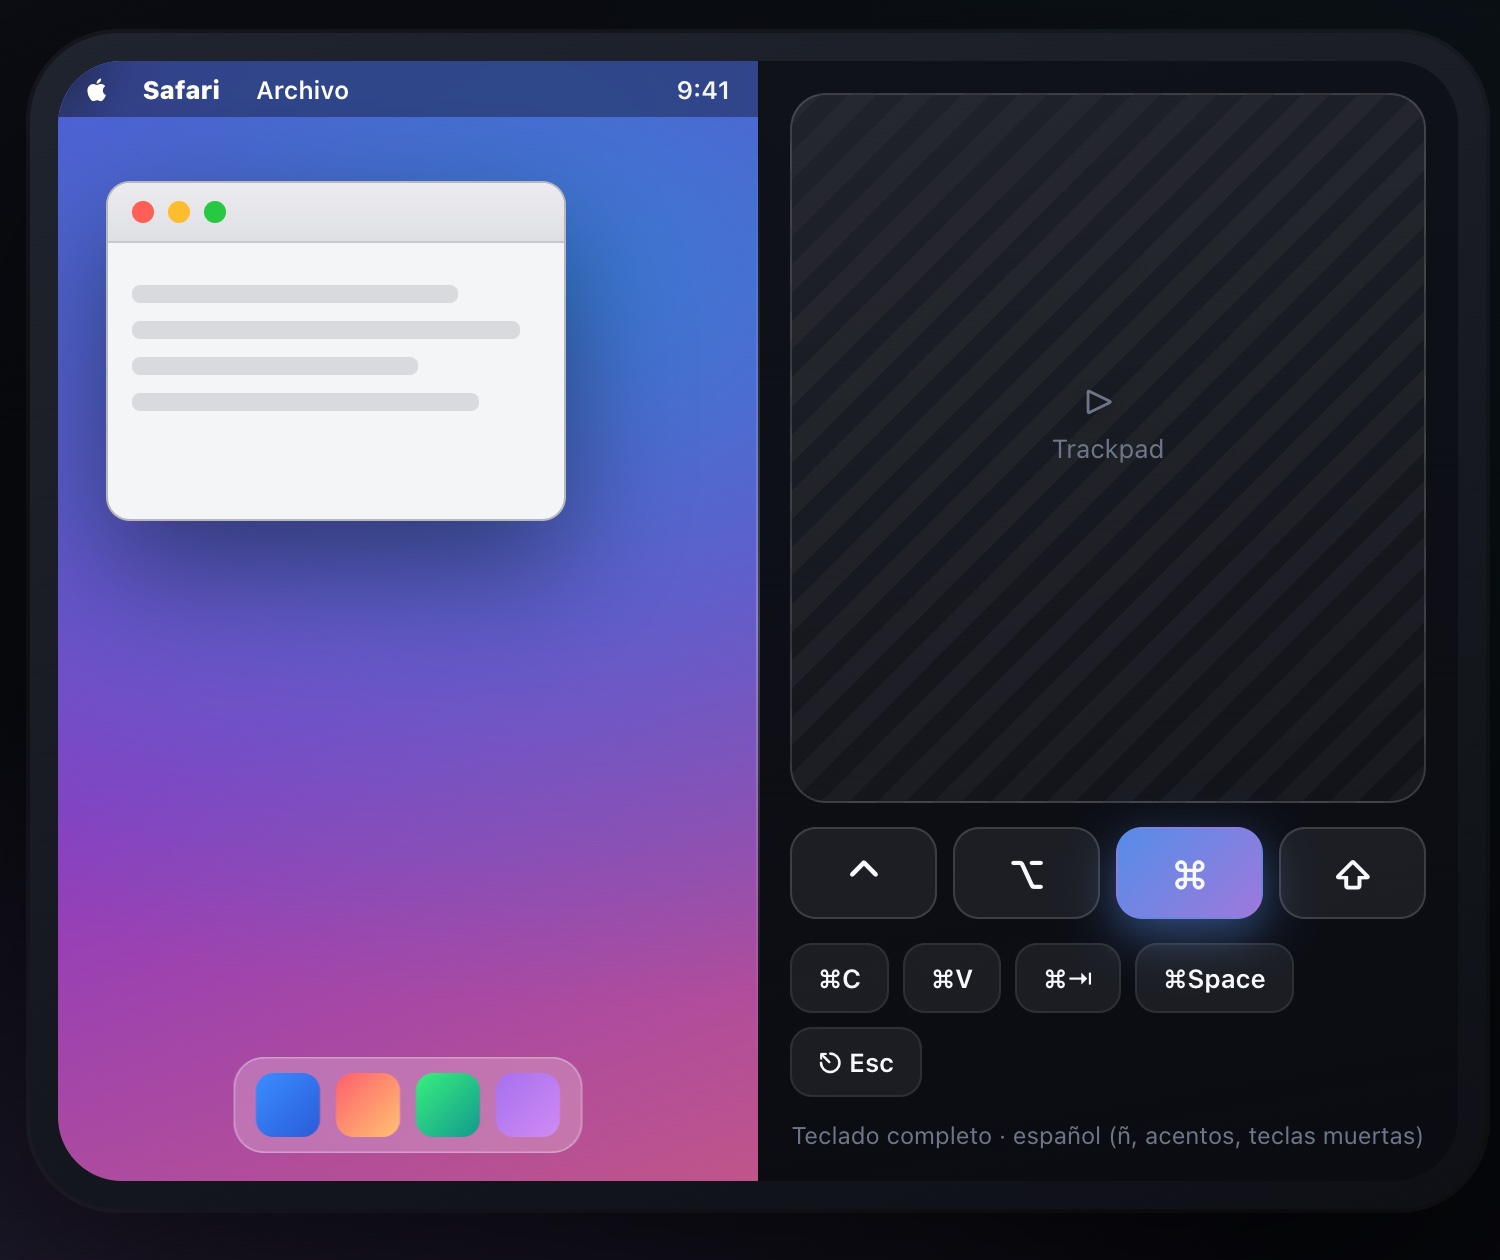Tap the Esc key button
1500x1260 pixels.
click(x=856, y=1062)
